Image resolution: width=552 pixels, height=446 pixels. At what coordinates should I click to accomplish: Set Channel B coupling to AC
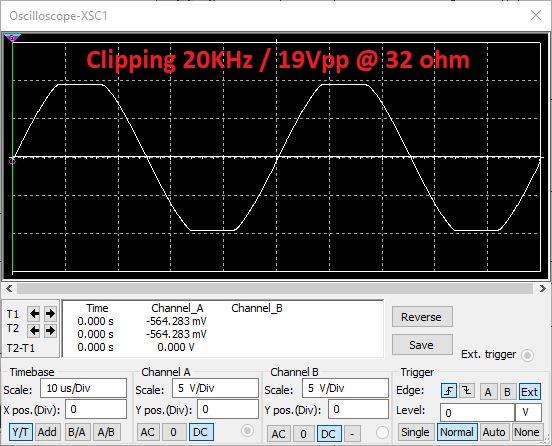[x=279, y=434]
